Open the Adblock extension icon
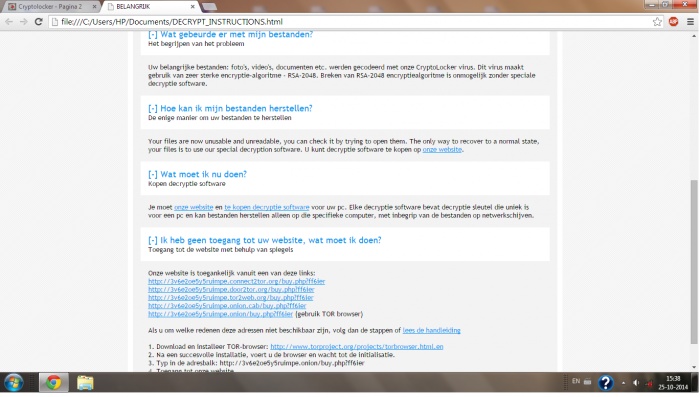The height and width of the screenshot is (397, 700). 674,21
